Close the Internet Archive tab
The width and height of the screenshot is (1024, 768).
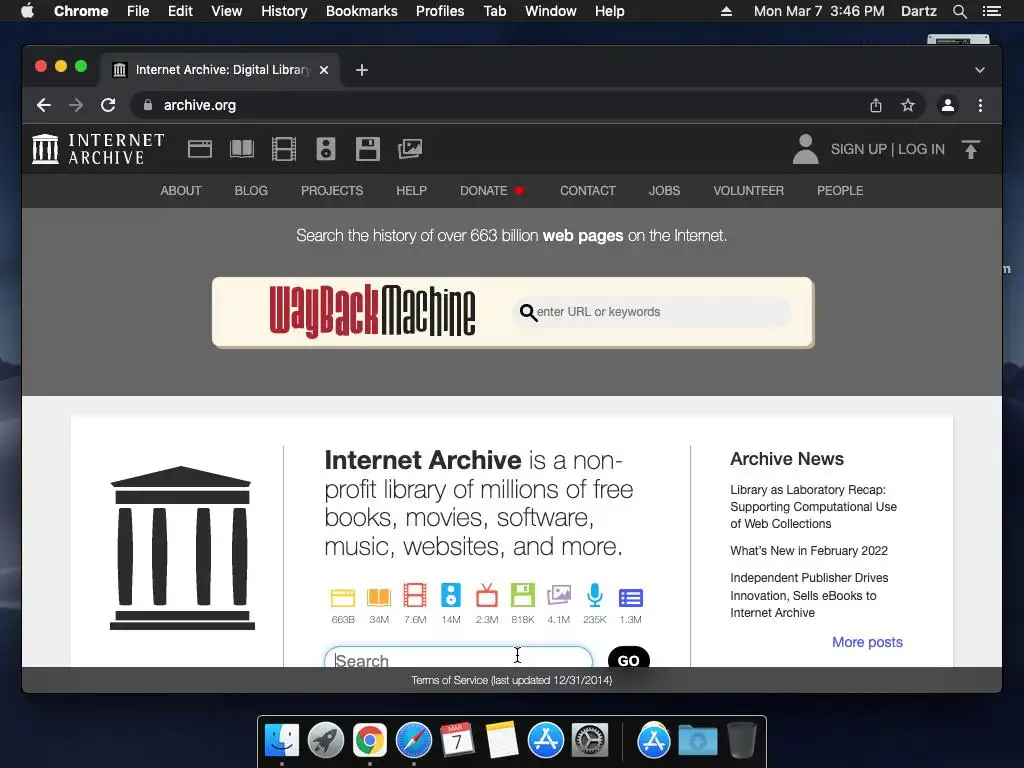324,70
